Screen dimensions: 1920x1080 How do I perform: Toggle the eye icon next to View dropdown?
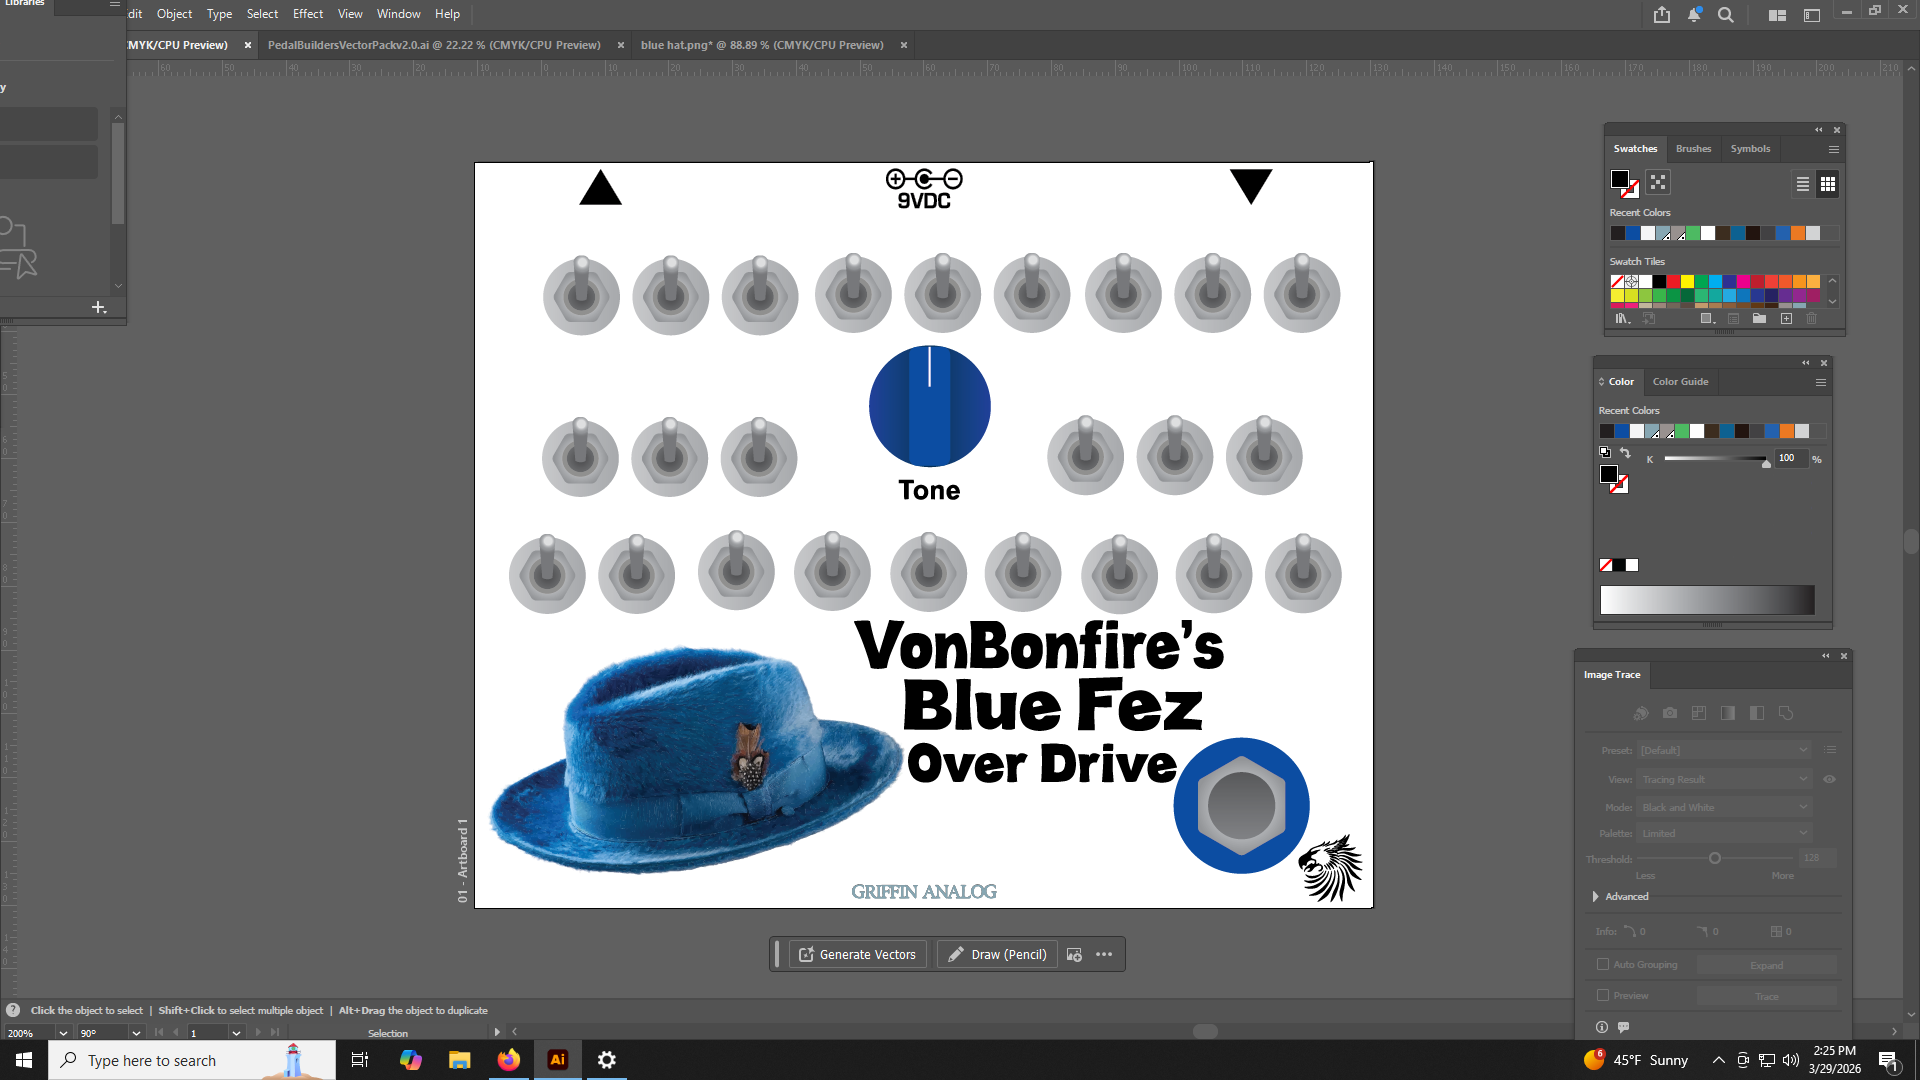1829,779
